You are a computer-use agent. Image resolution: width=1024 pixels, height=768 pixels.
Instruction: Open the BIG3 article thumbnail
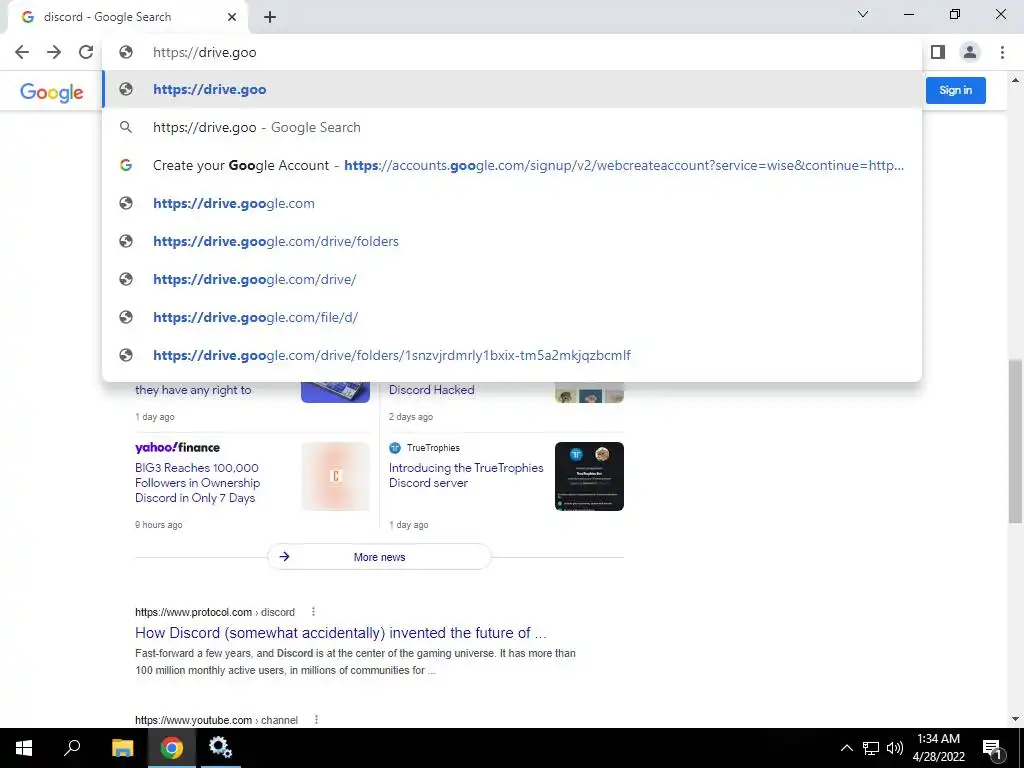(336, 476)
